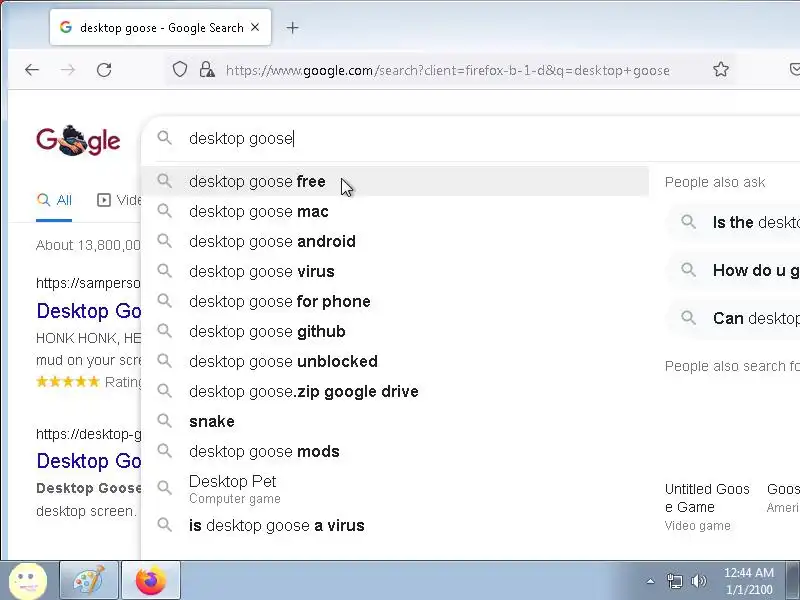Screen dimensions: 800x600
Task: Switch to the Videos results tab
Action: pyautogui.click(x=119, y=200)
